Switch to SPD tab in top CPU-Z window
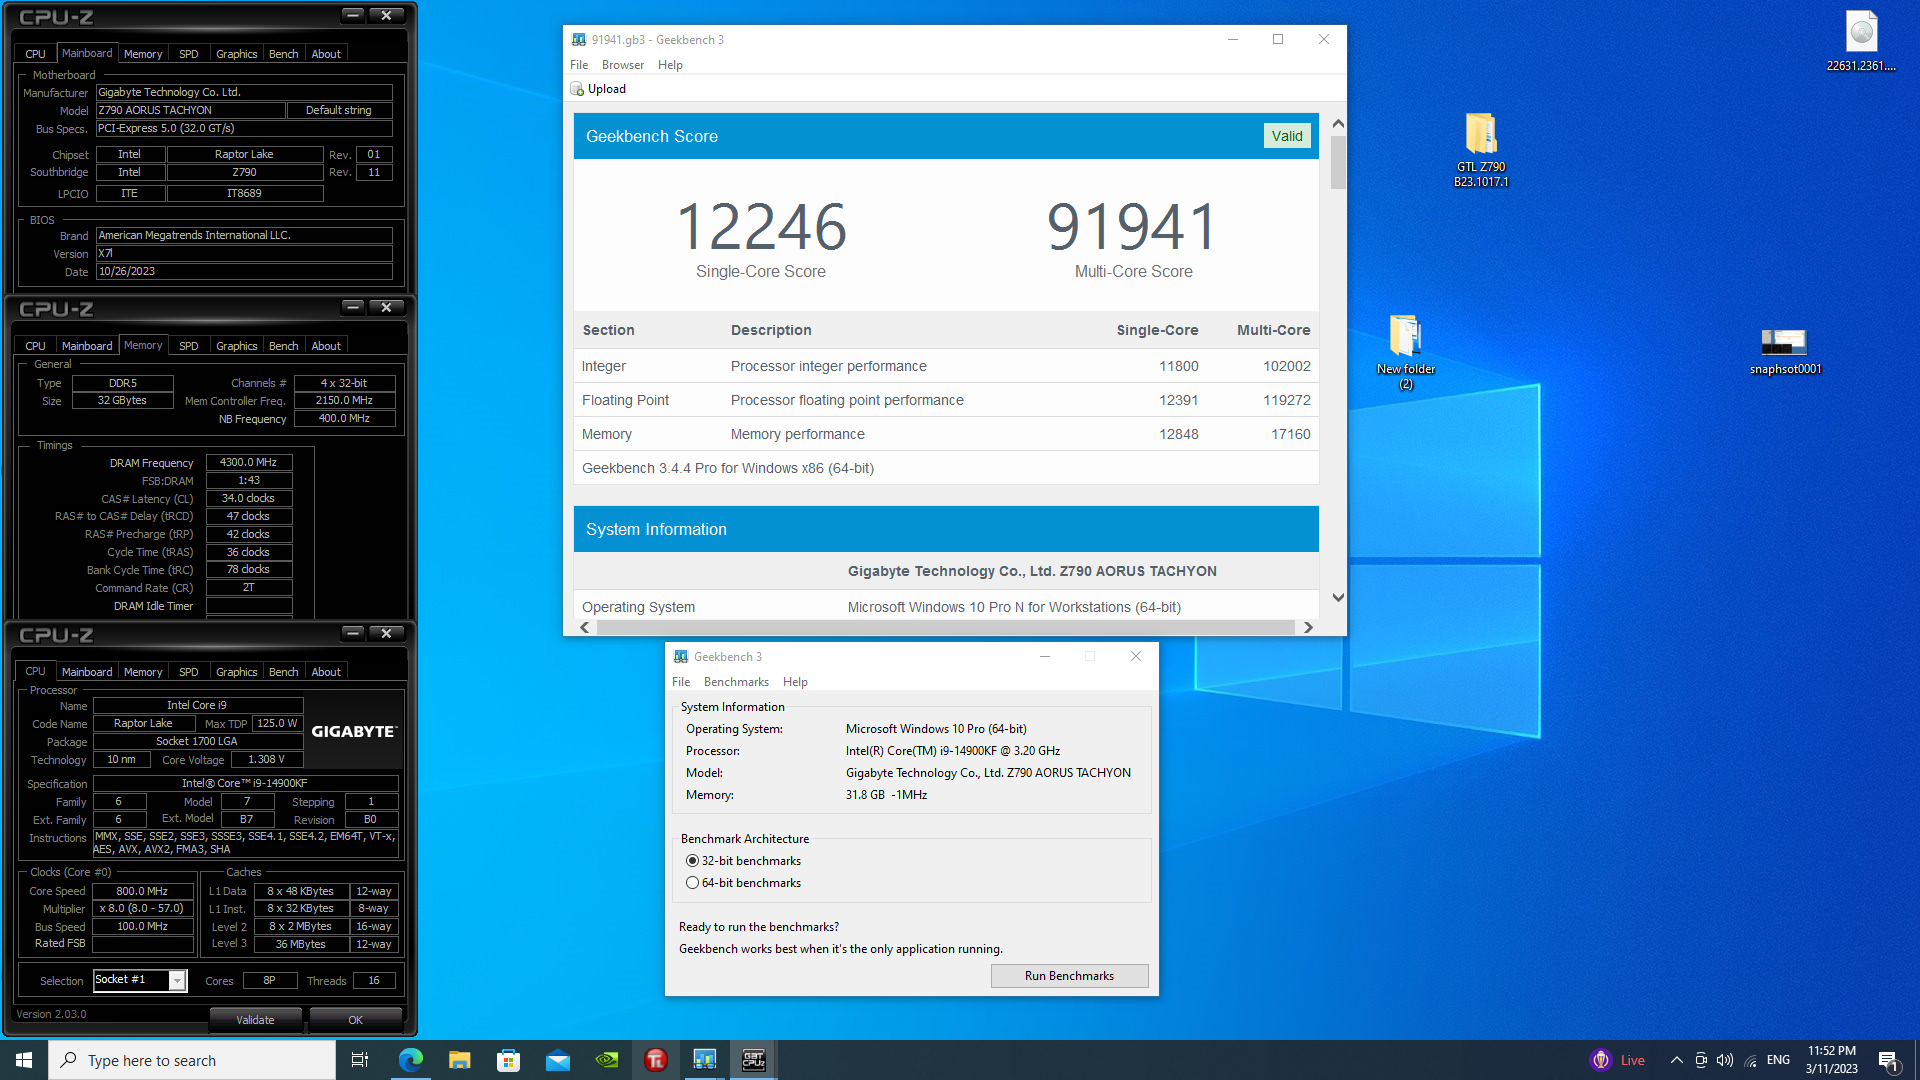Screen dimensions: 1920x1080 coord(188,54)
